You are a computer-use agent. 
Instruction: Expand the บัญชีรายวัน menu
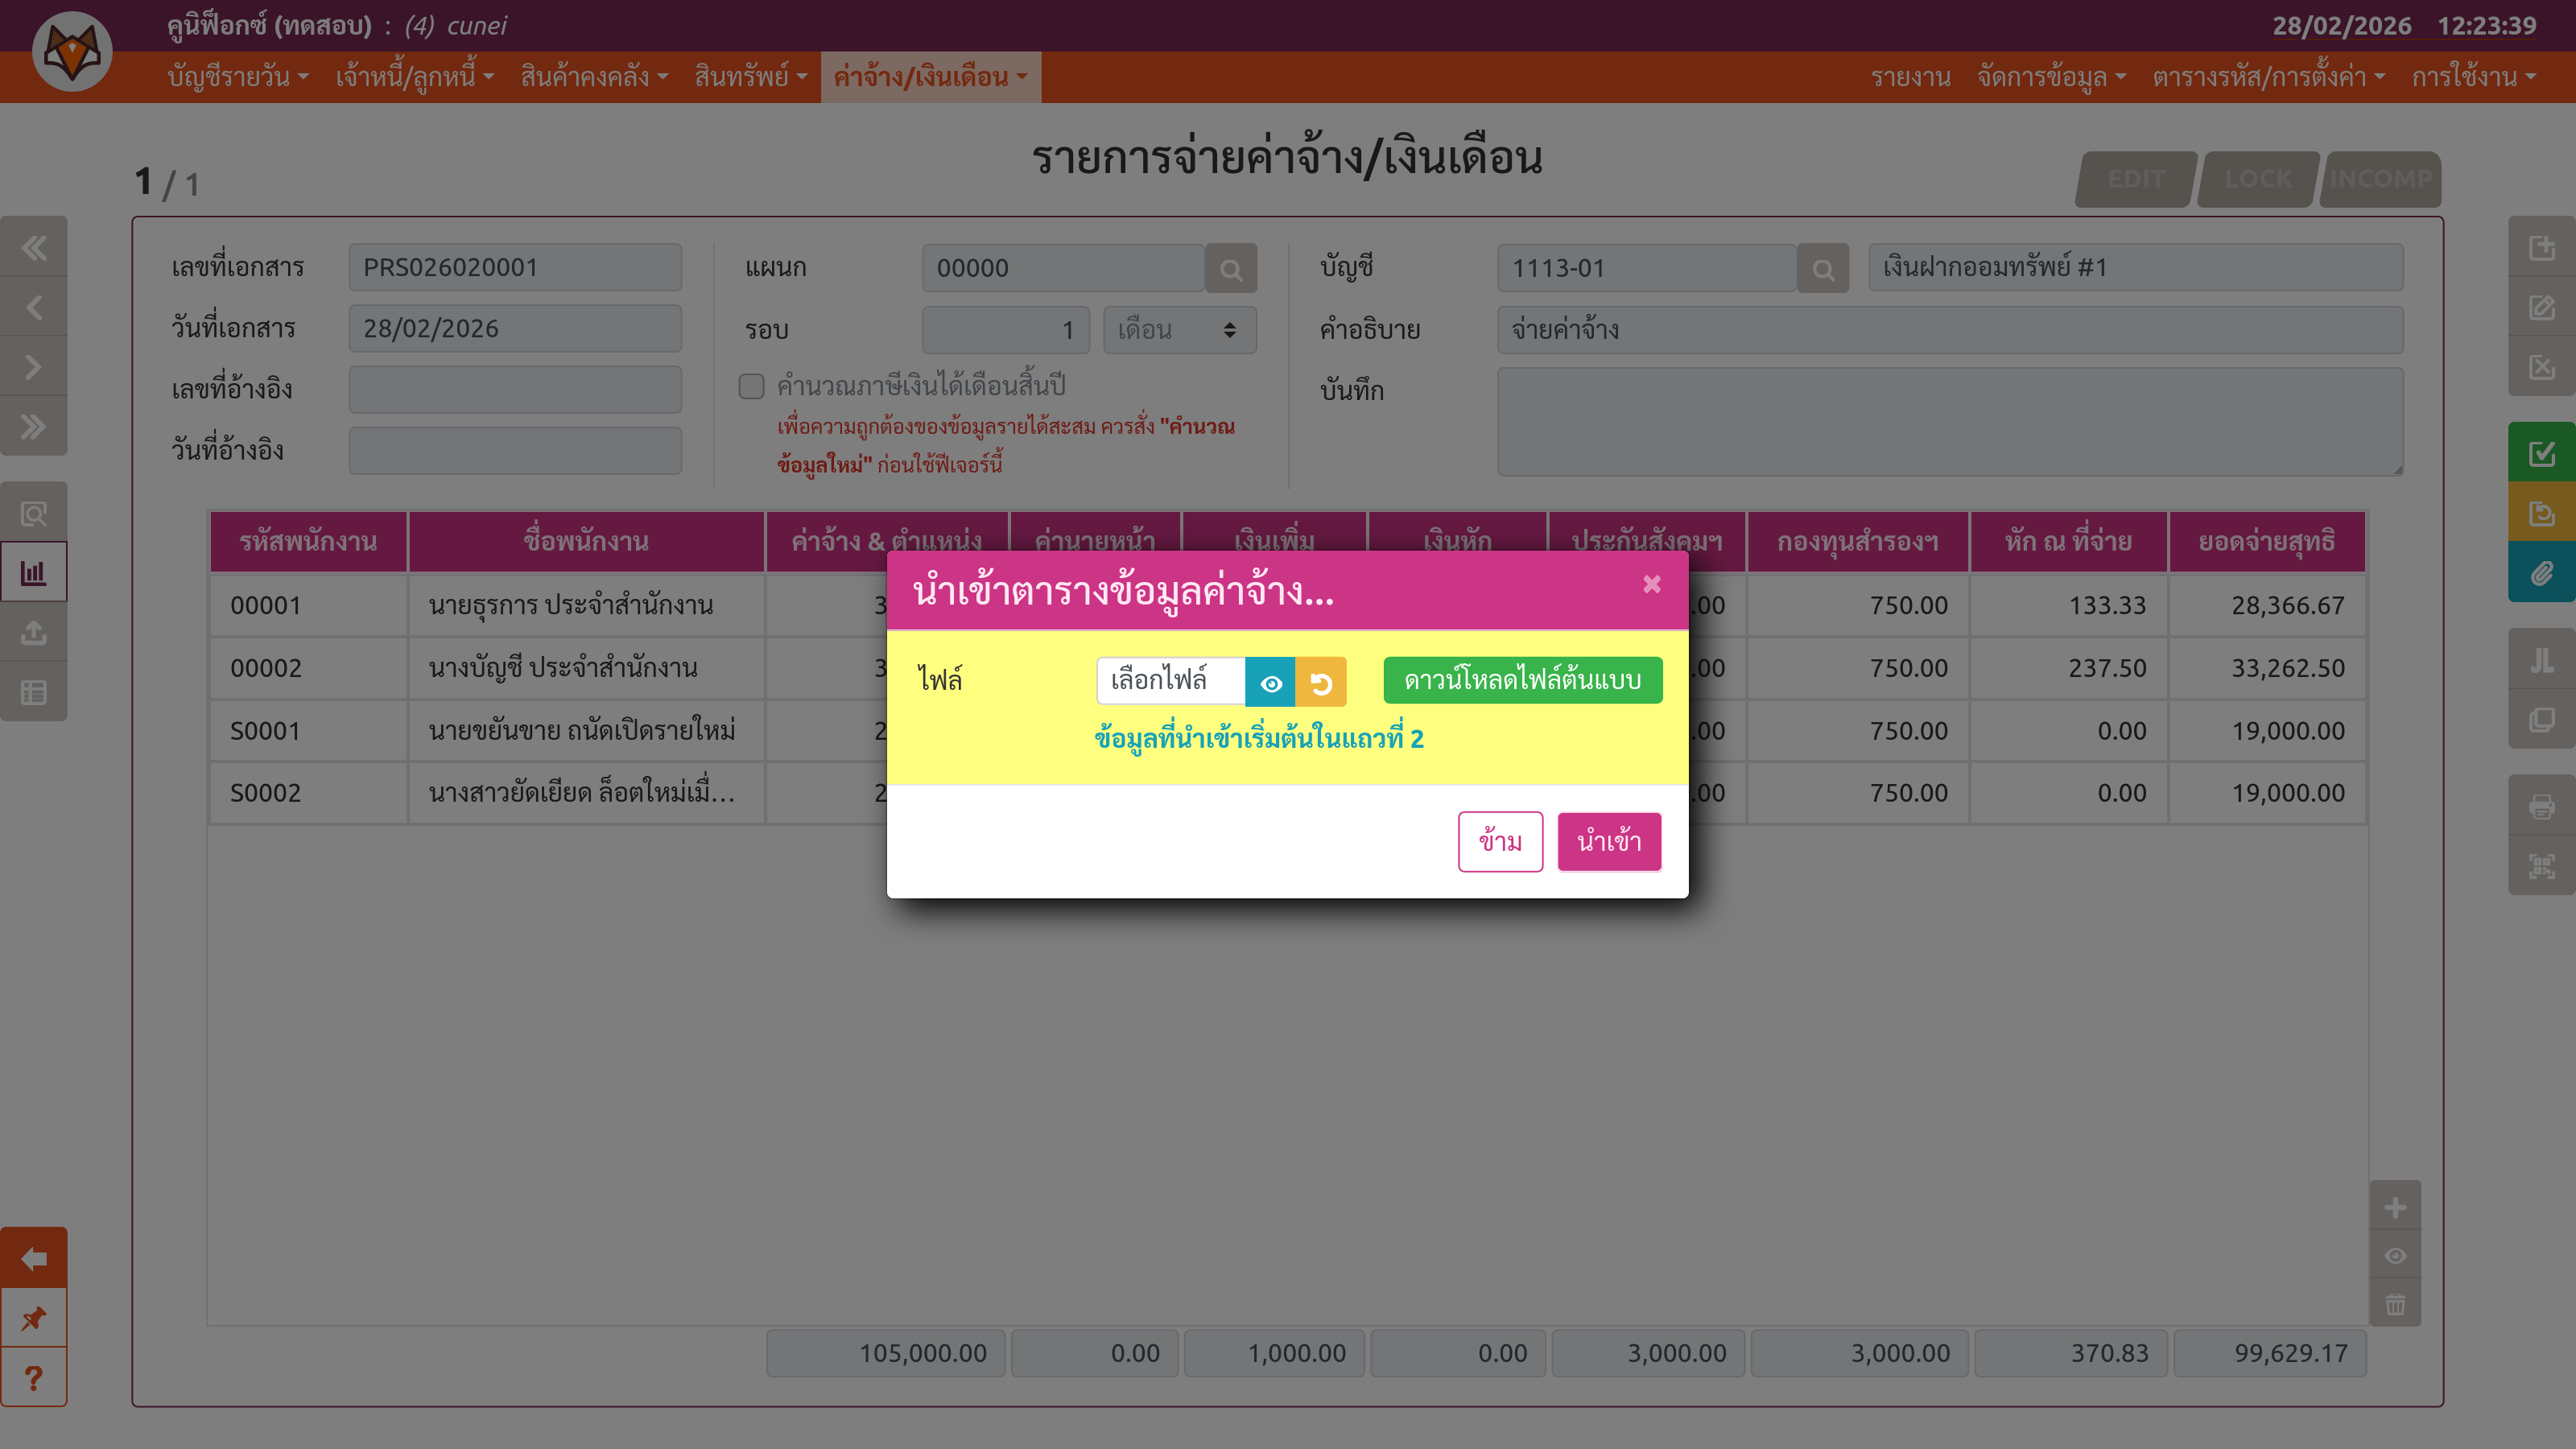[238, 77]
